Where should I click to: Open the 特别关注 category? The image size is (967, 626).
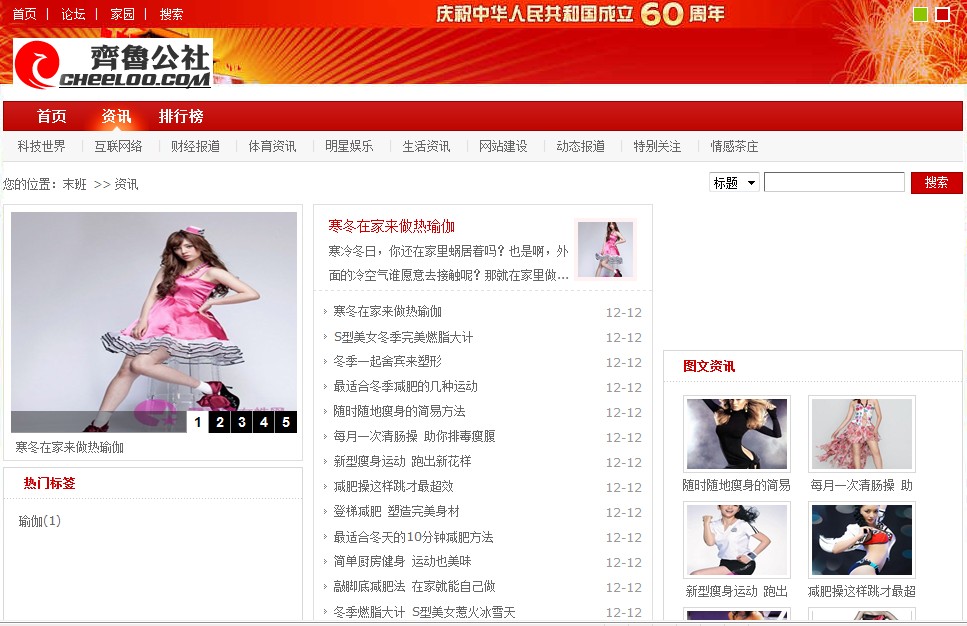pyautogui.click(x=657, y=146)
